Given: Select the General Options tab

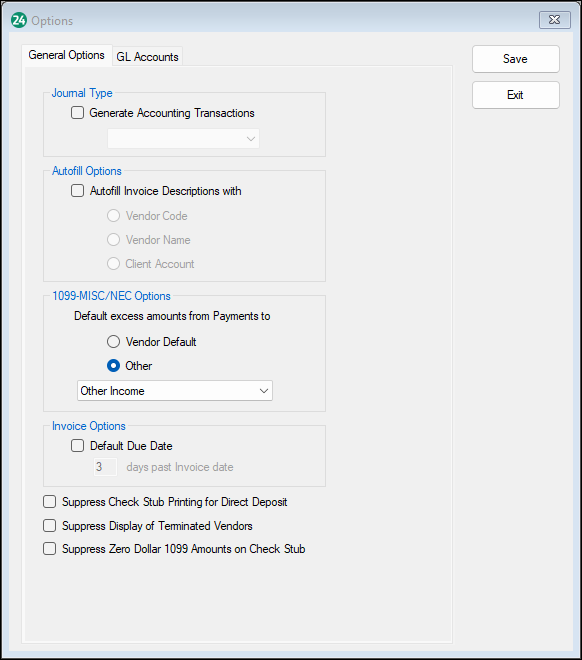Looking at the screenshot, I should 66,55.
